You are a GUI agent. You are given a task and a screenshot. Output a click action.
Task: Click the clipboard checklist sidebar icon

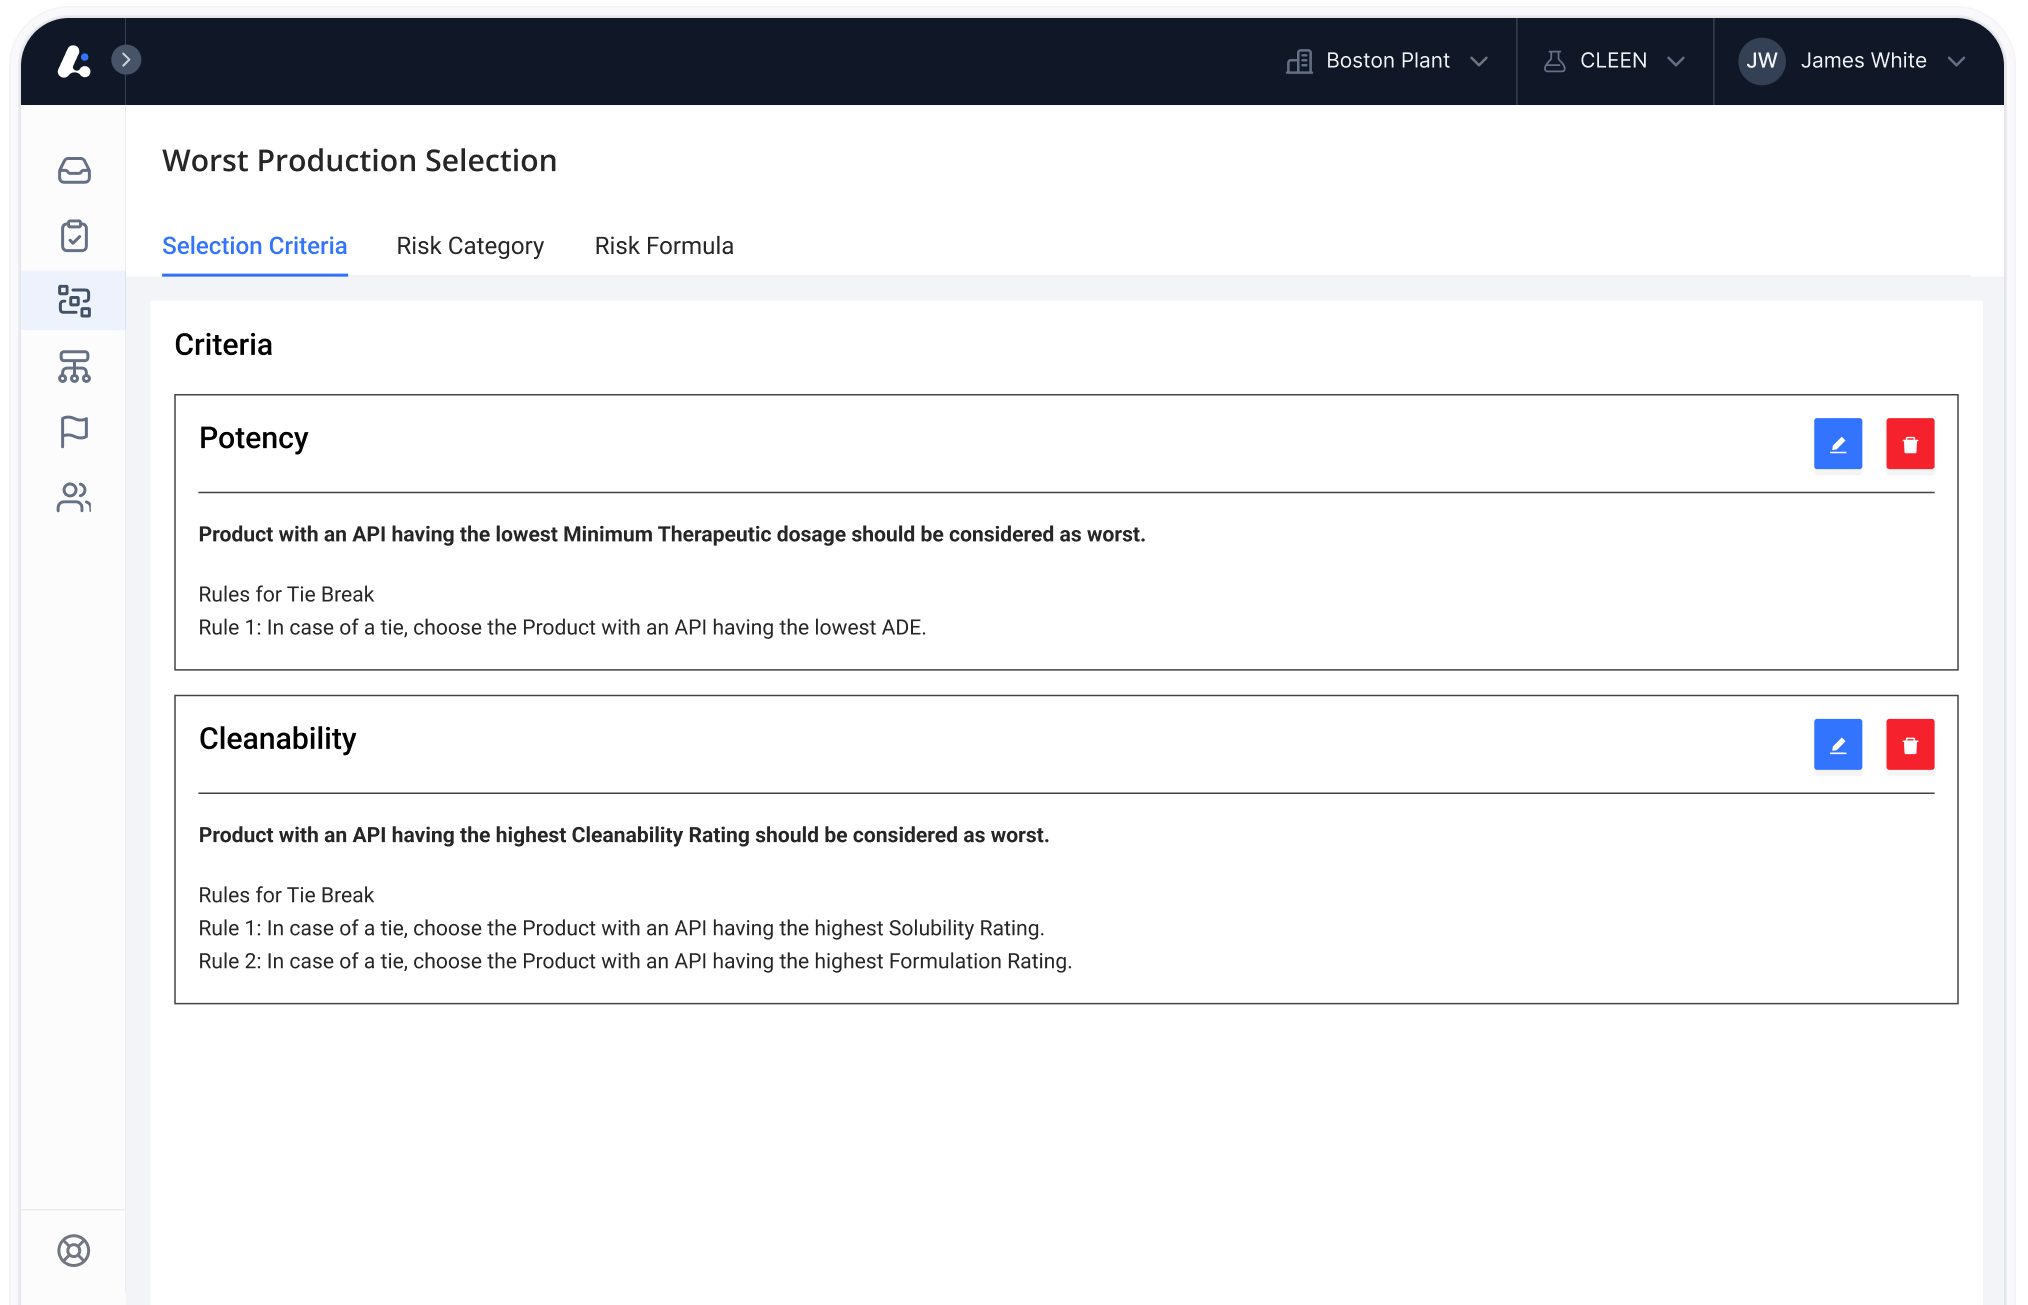click(74, 236)
